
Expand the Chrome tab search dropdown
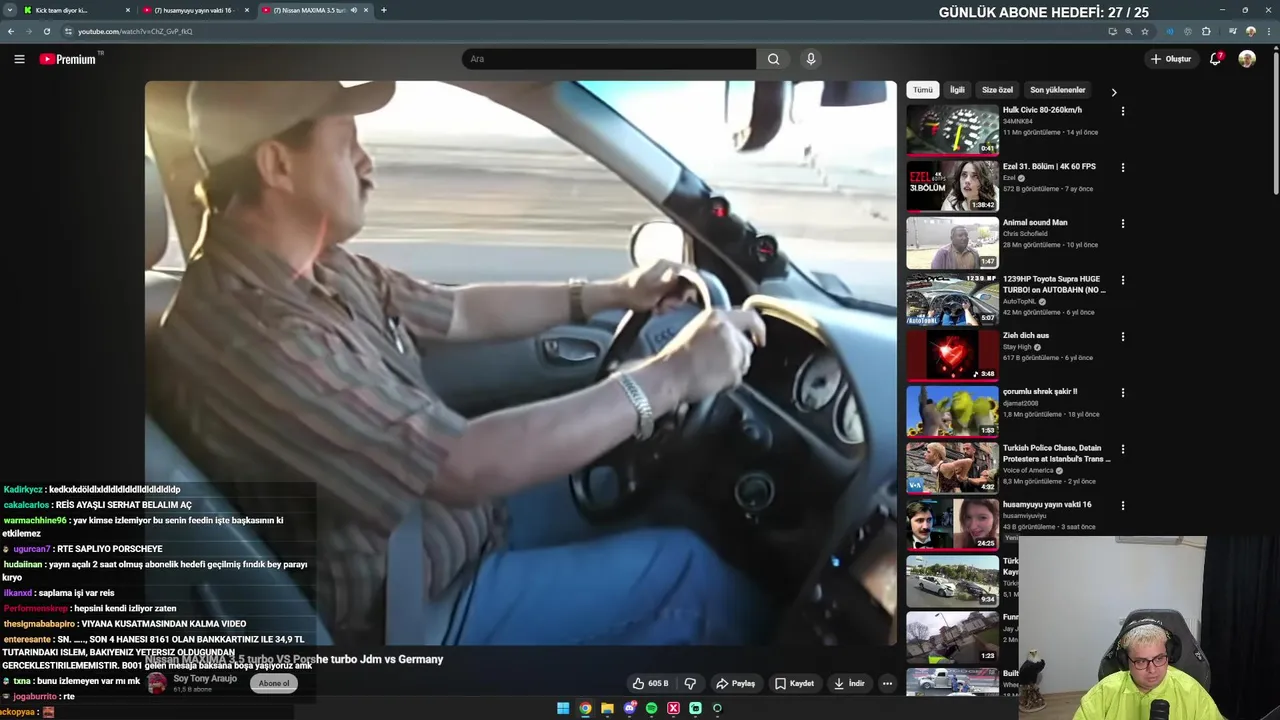tap(10, 10)
